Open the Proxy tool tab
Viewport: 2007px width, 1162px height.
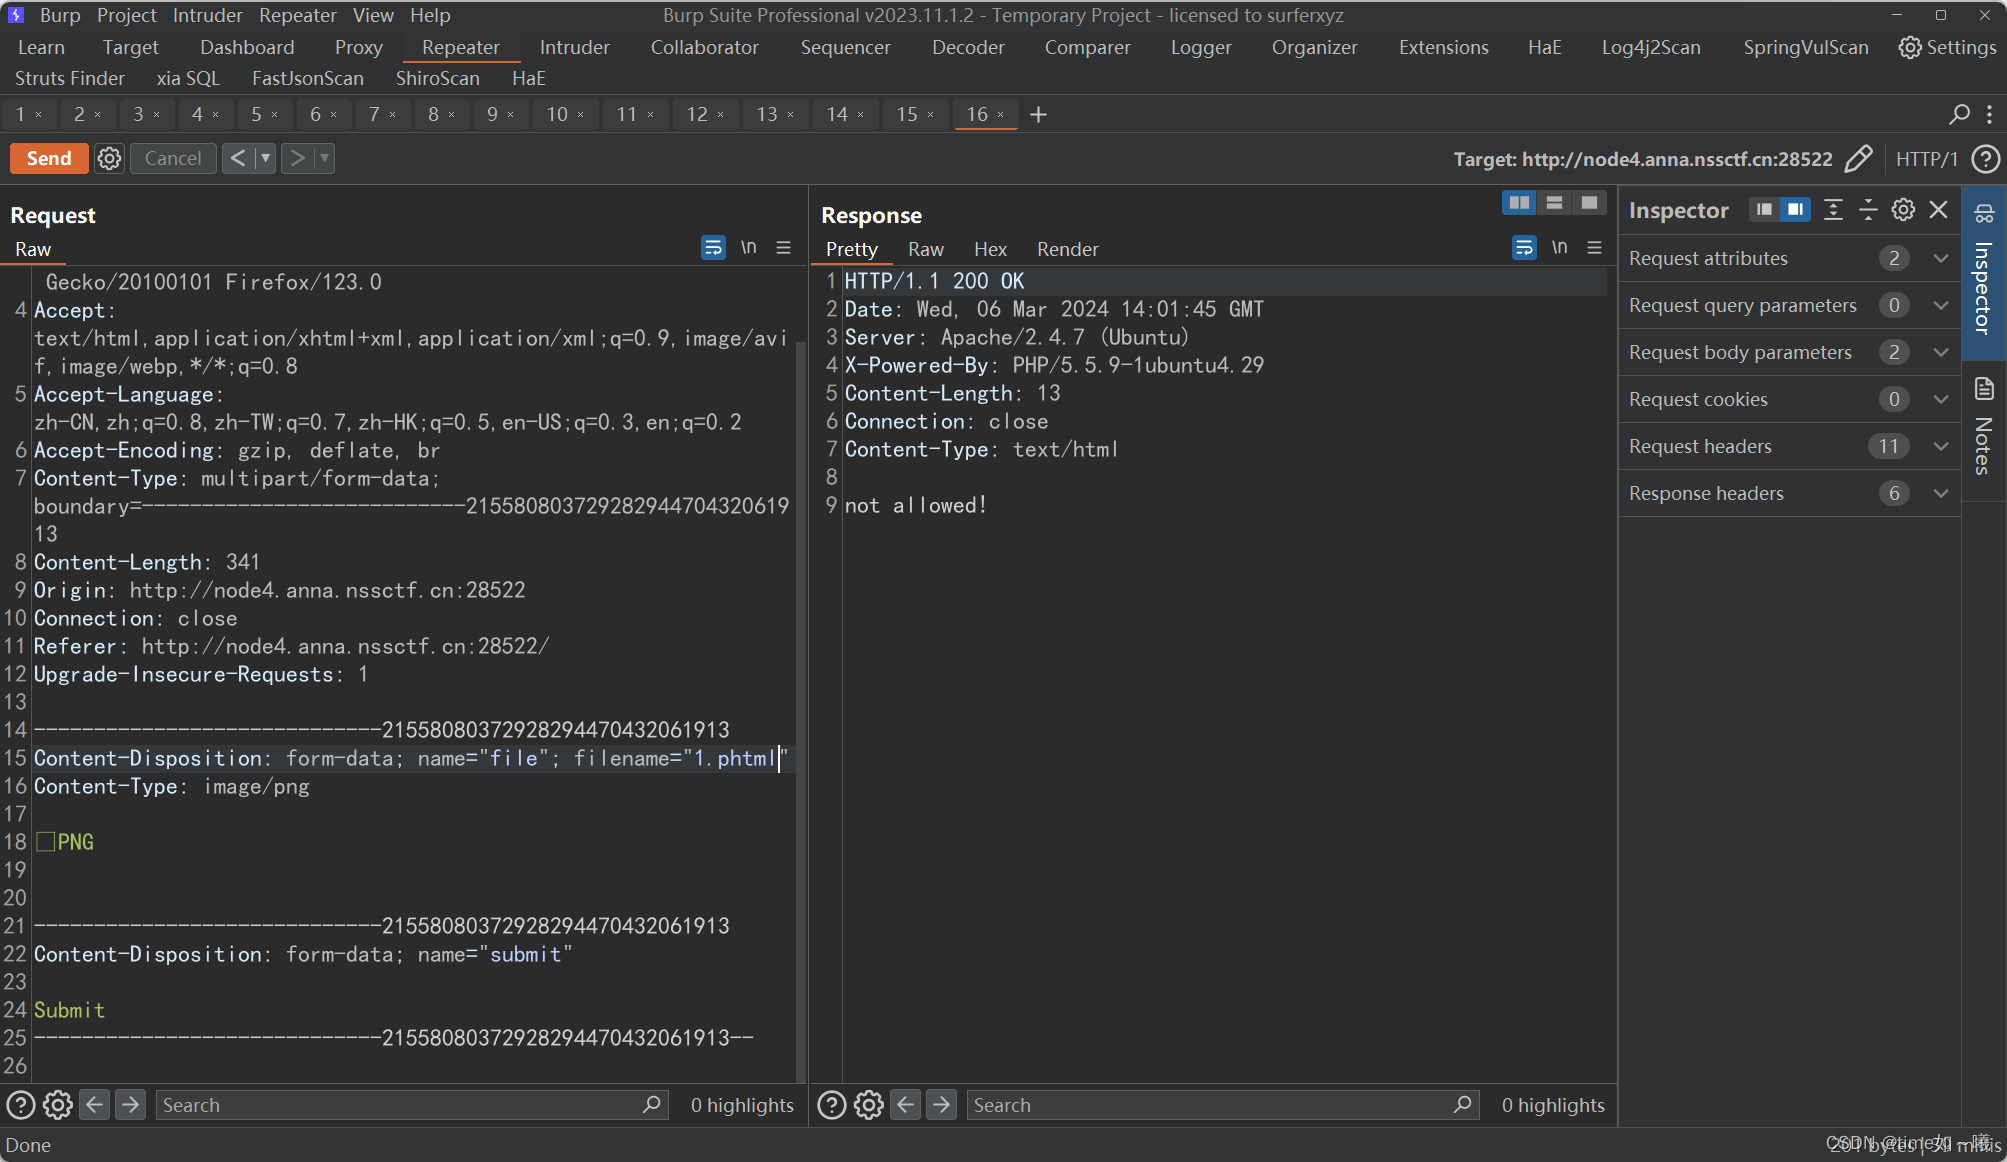[359, 47]
